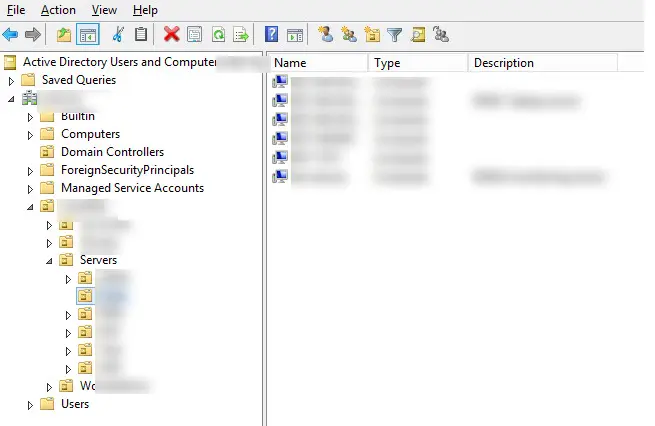
Task: Expand the Builtin container
Action: [30, 117]
